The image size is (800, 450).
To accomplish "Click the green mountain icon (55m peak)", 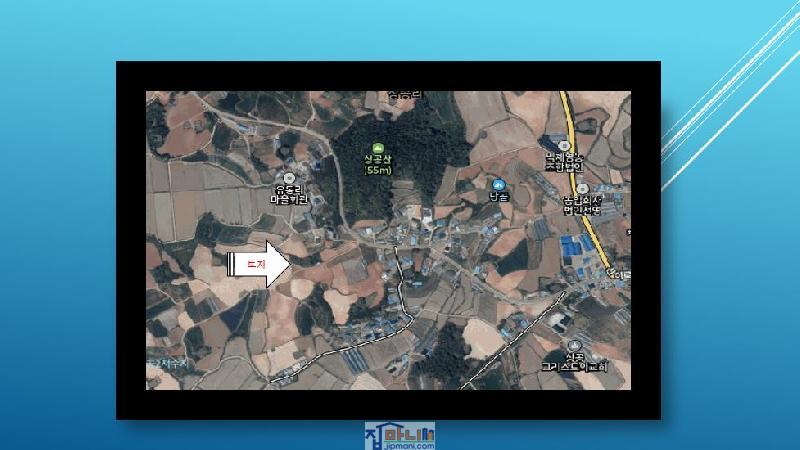I will 378,147.
